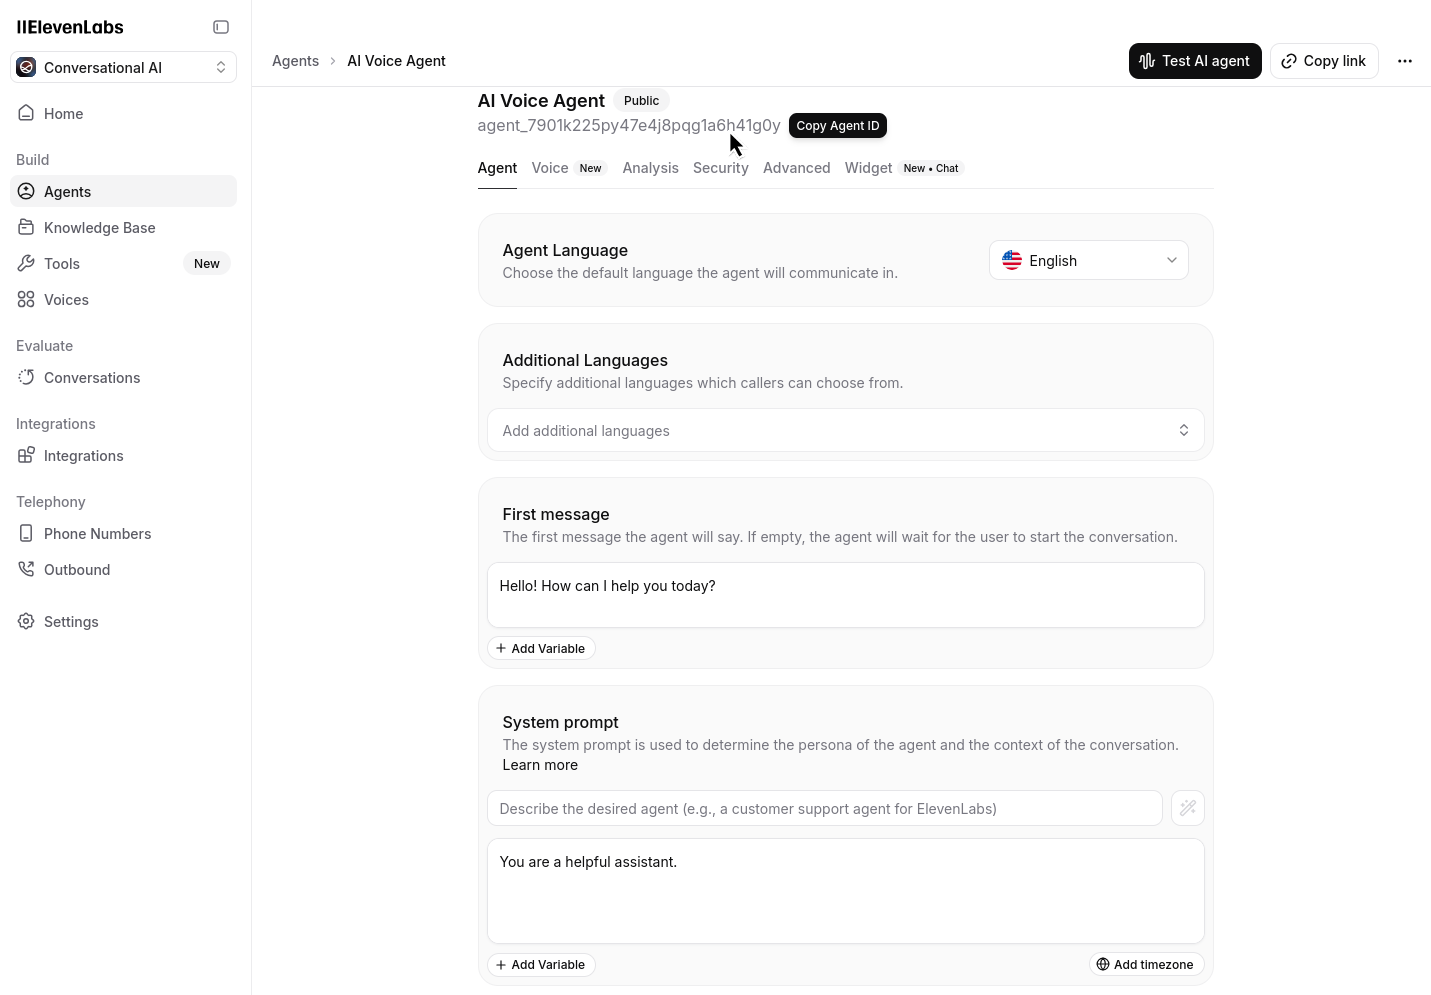Click the Agent tab
Screen dimensions: 1431x995
[497, 168]
